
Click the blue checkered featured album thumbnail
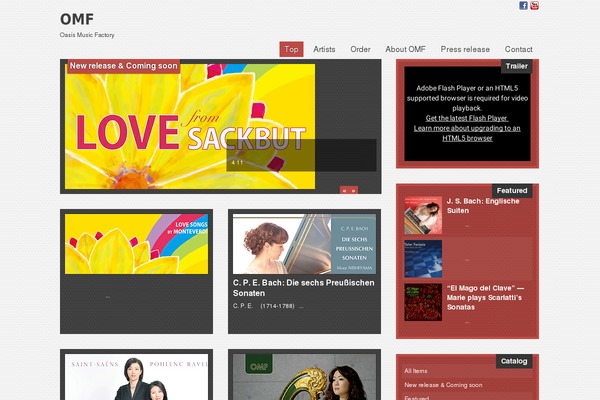tap(423, 259)
